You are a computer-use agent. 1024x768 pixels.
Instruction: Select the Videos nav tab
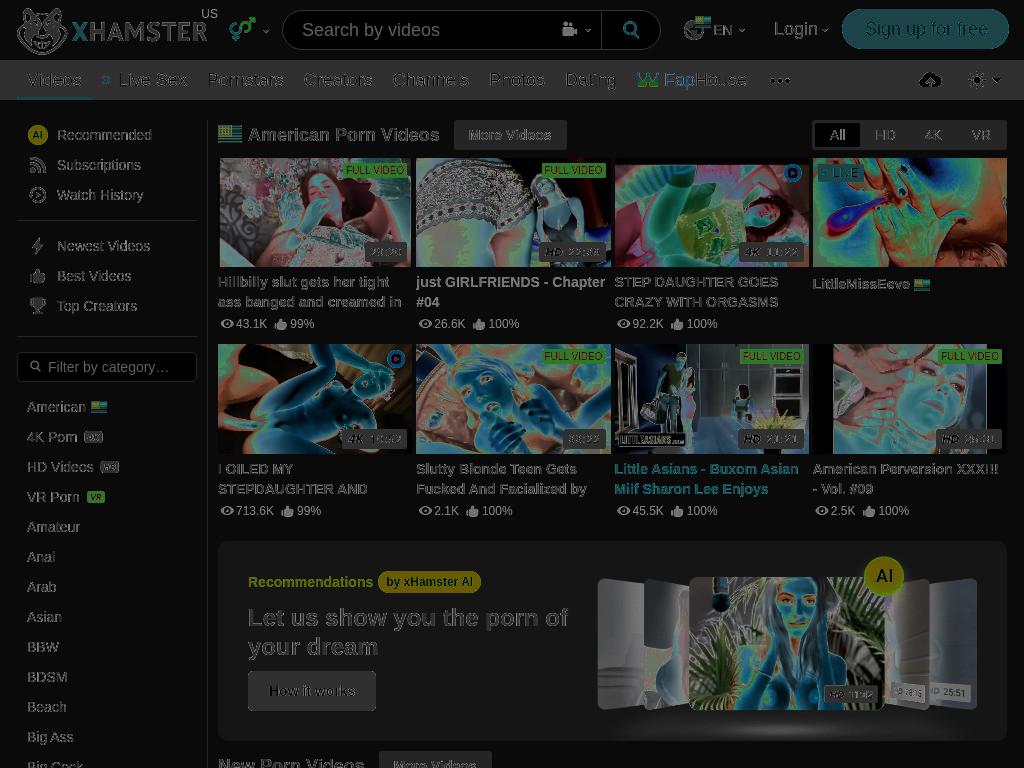[x=54, y=80]
